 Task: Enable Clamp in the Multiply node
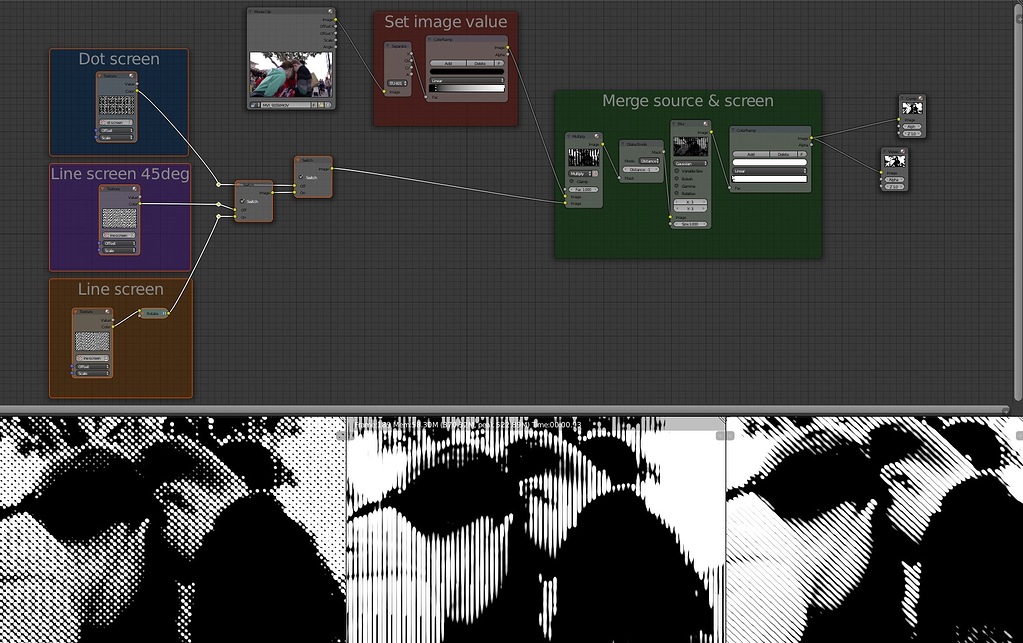click(572, 181)
